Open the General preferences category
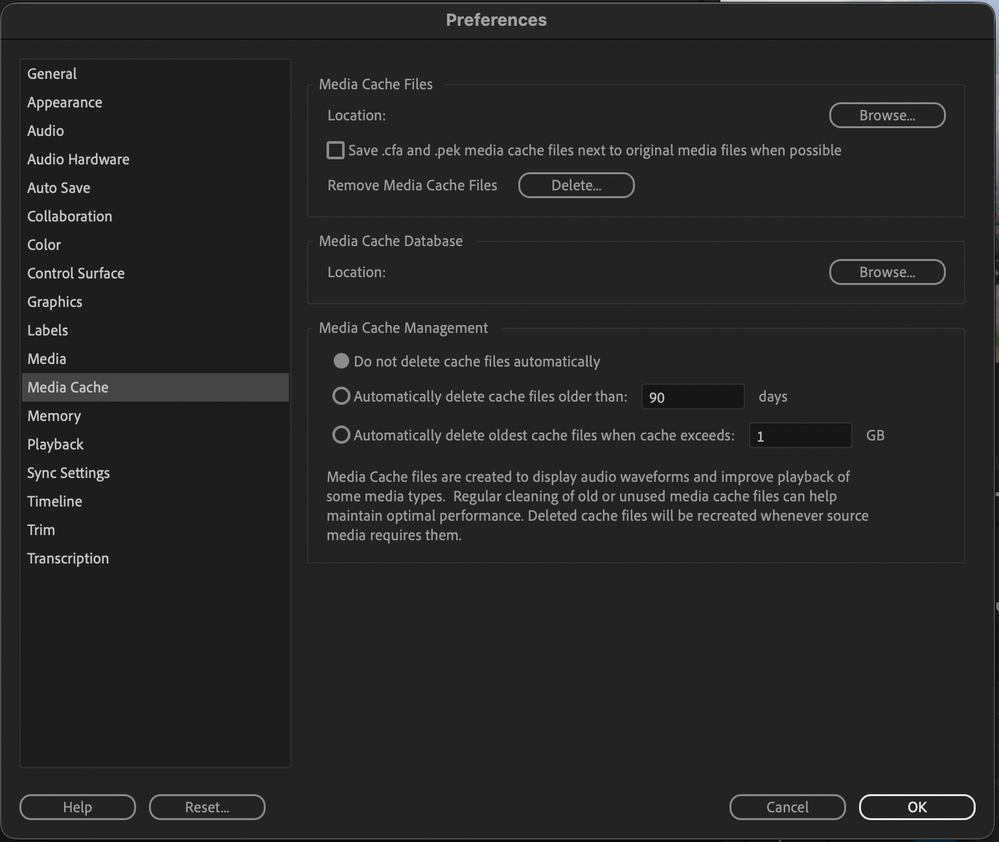Screen dimensions: 999x842 [52, 74]
